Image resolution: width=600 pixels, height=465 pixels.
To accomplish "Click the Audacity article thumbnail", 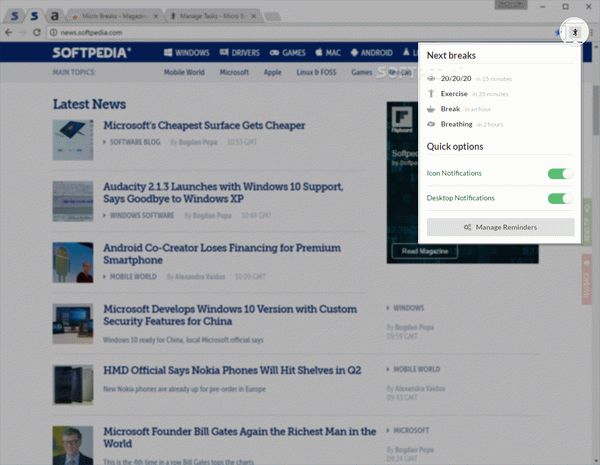I will [73, 201].
